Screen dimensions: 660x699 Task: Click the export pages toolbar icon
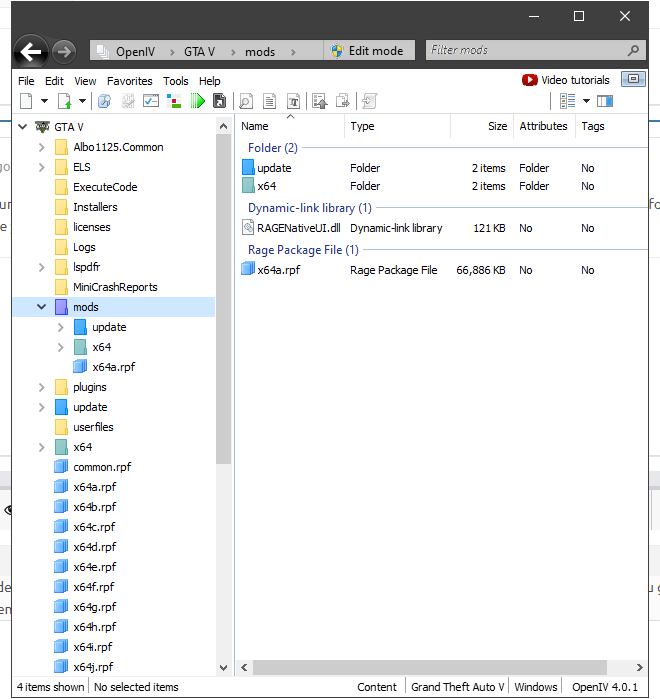pyautogui.click(x=343, y=101)
